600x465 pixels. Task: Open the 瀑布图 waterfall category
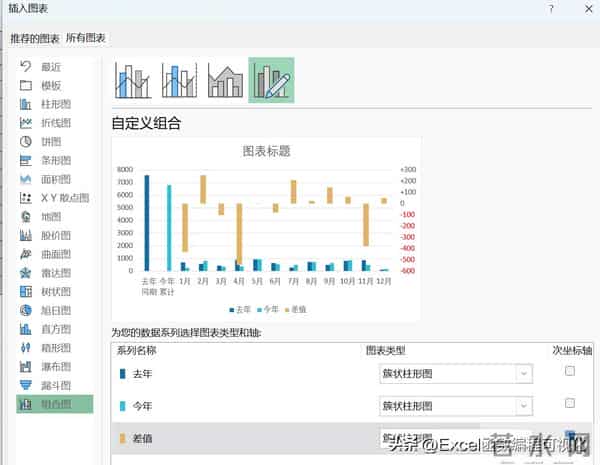[55, 367]
